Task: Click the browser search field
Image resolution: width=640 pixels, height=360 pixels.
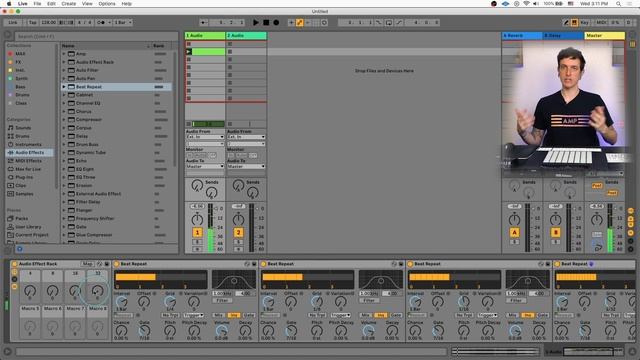Action: pyautogui.click(x=96, y=36)
